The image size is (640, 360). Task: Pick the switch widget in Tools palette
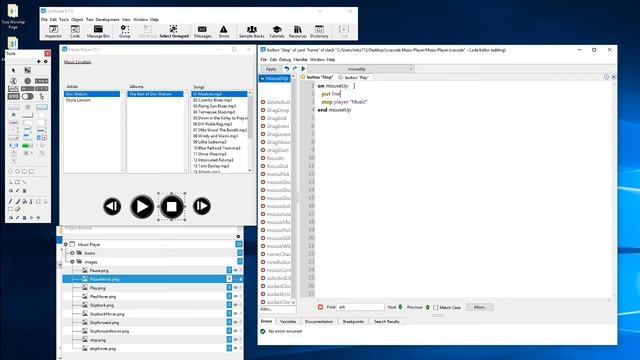click(27, 96)
